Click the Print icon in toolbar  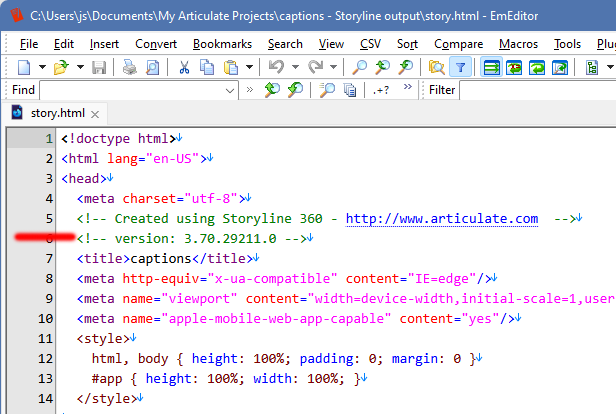(128, 67)
